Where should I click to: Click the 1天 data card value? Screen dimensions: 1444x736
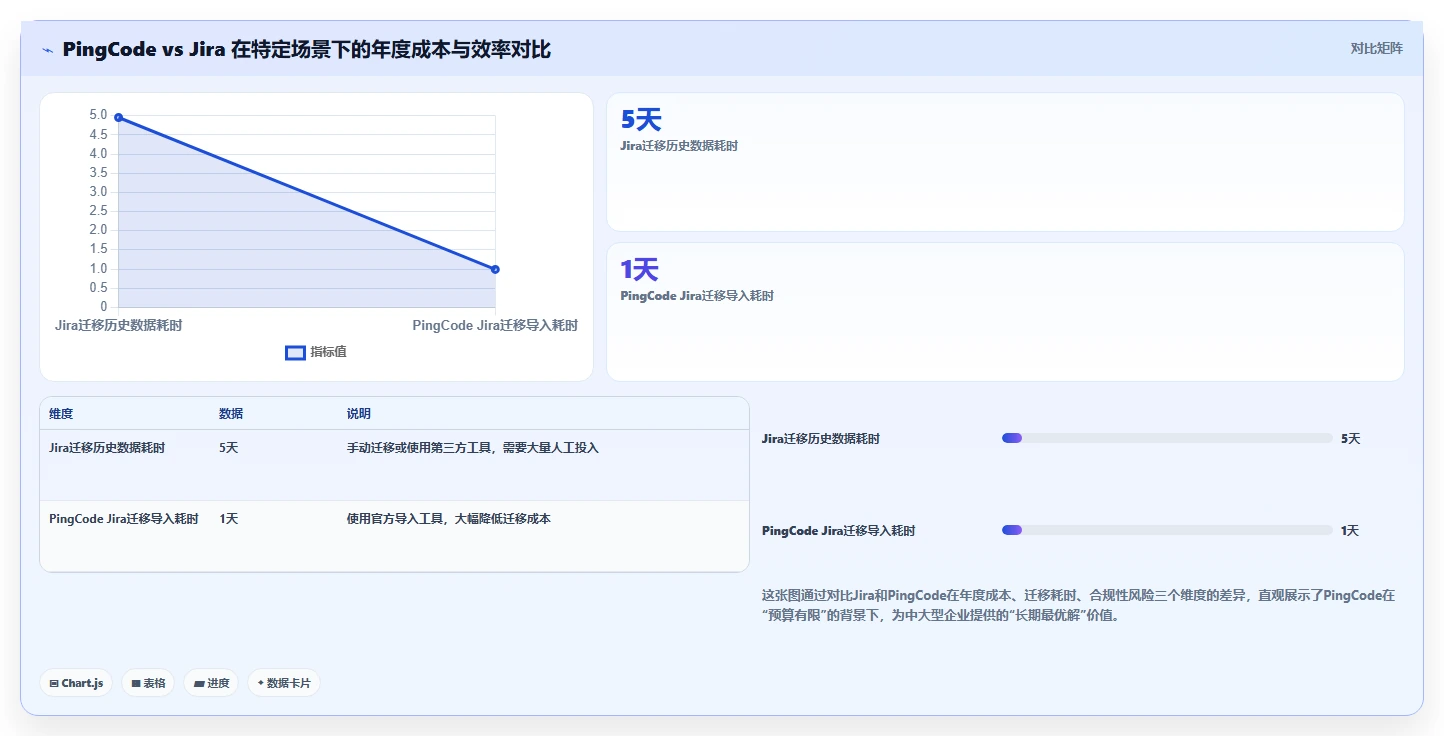click(x=640, y=270)
